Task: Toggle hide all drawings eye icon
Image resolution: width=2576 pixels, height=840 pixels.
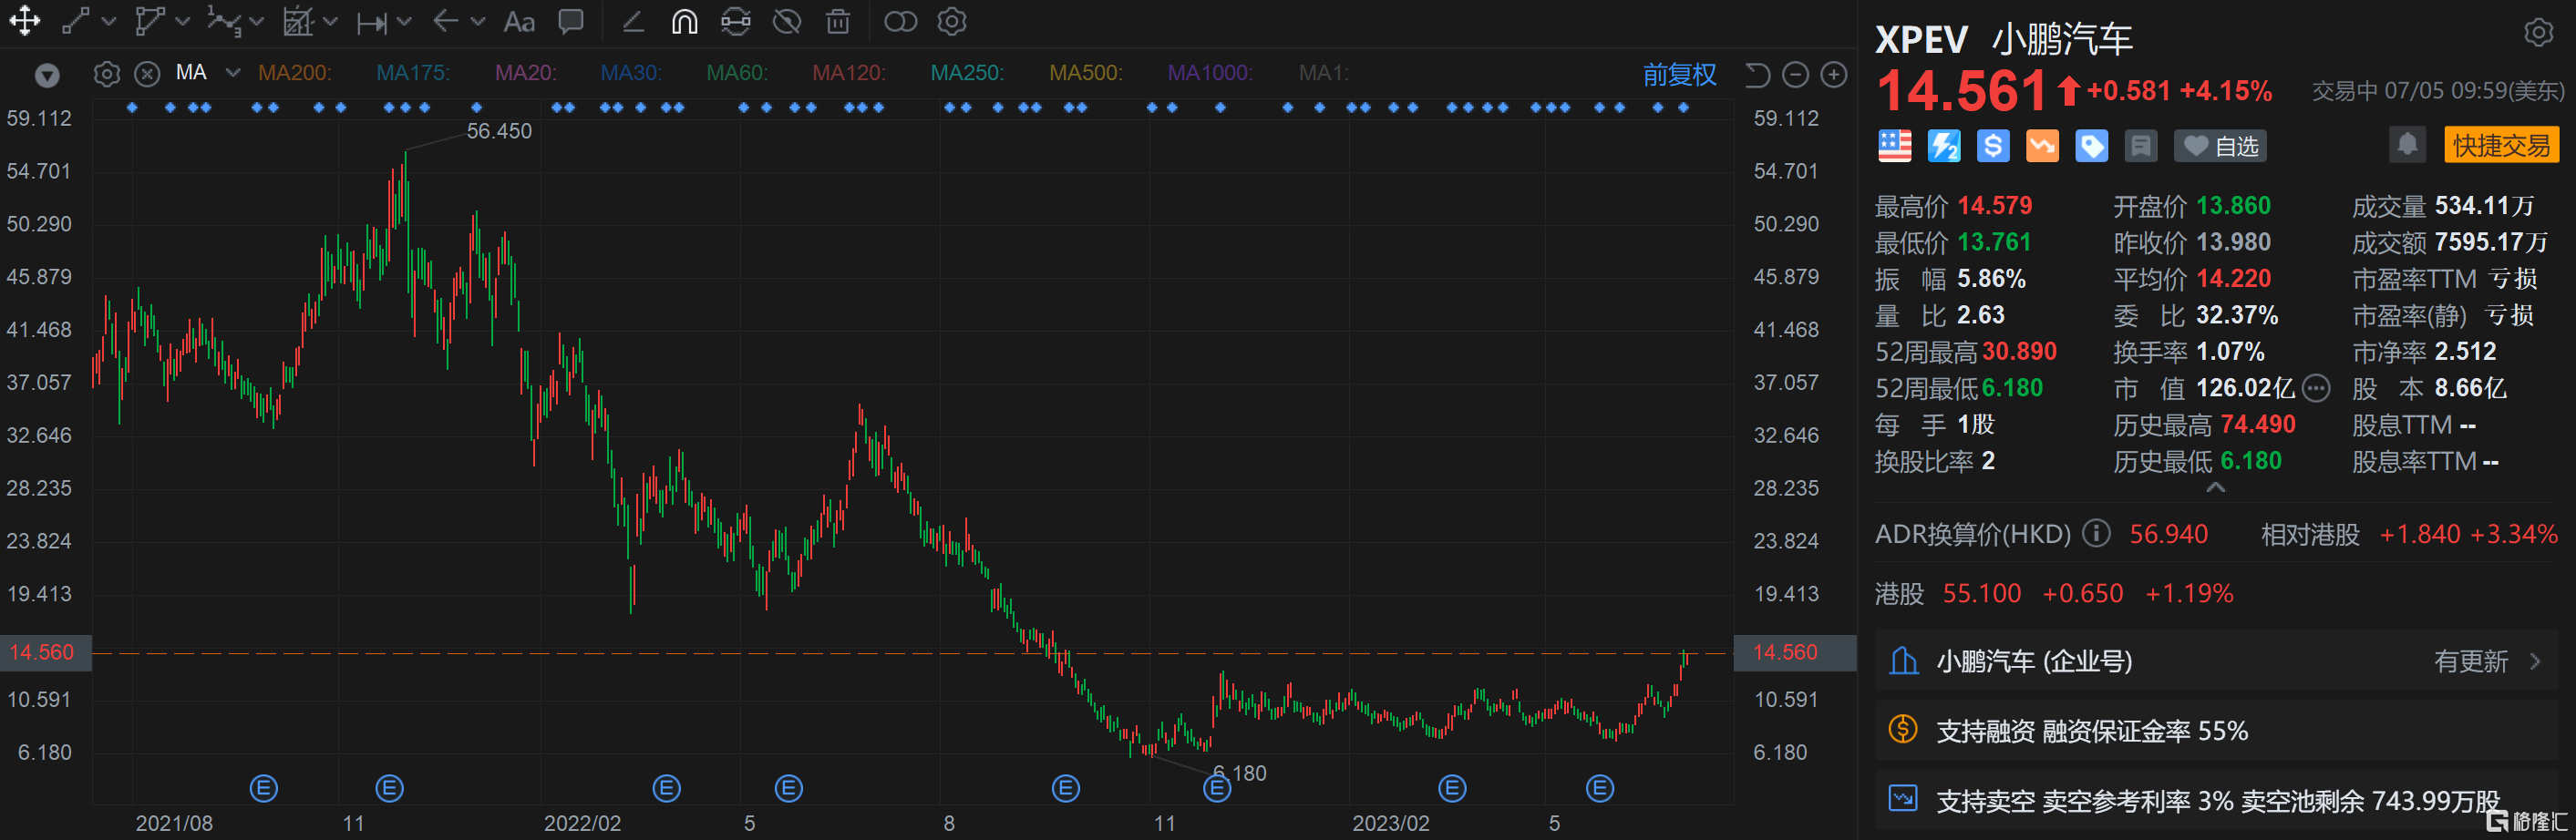Action: [787, 21]
